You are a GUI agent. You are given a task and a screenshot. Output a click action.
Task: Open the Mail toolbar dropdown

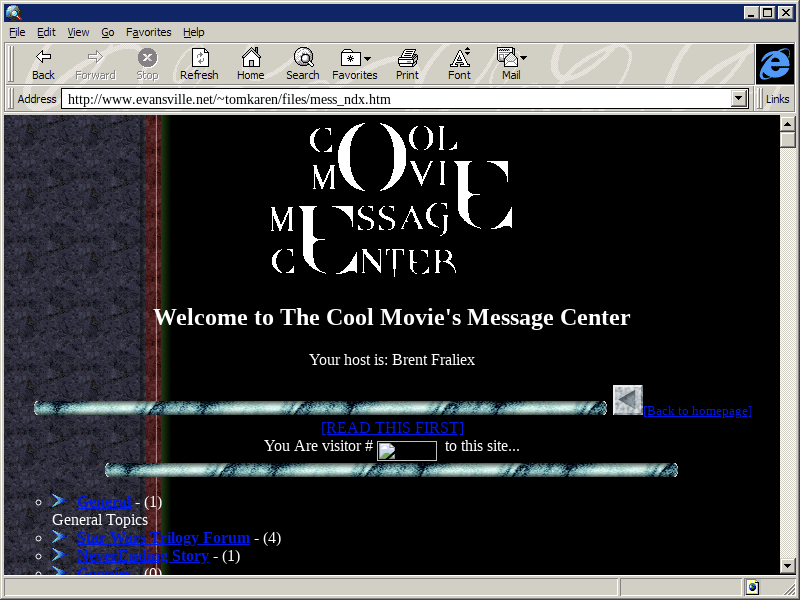[x=511, y=58]
